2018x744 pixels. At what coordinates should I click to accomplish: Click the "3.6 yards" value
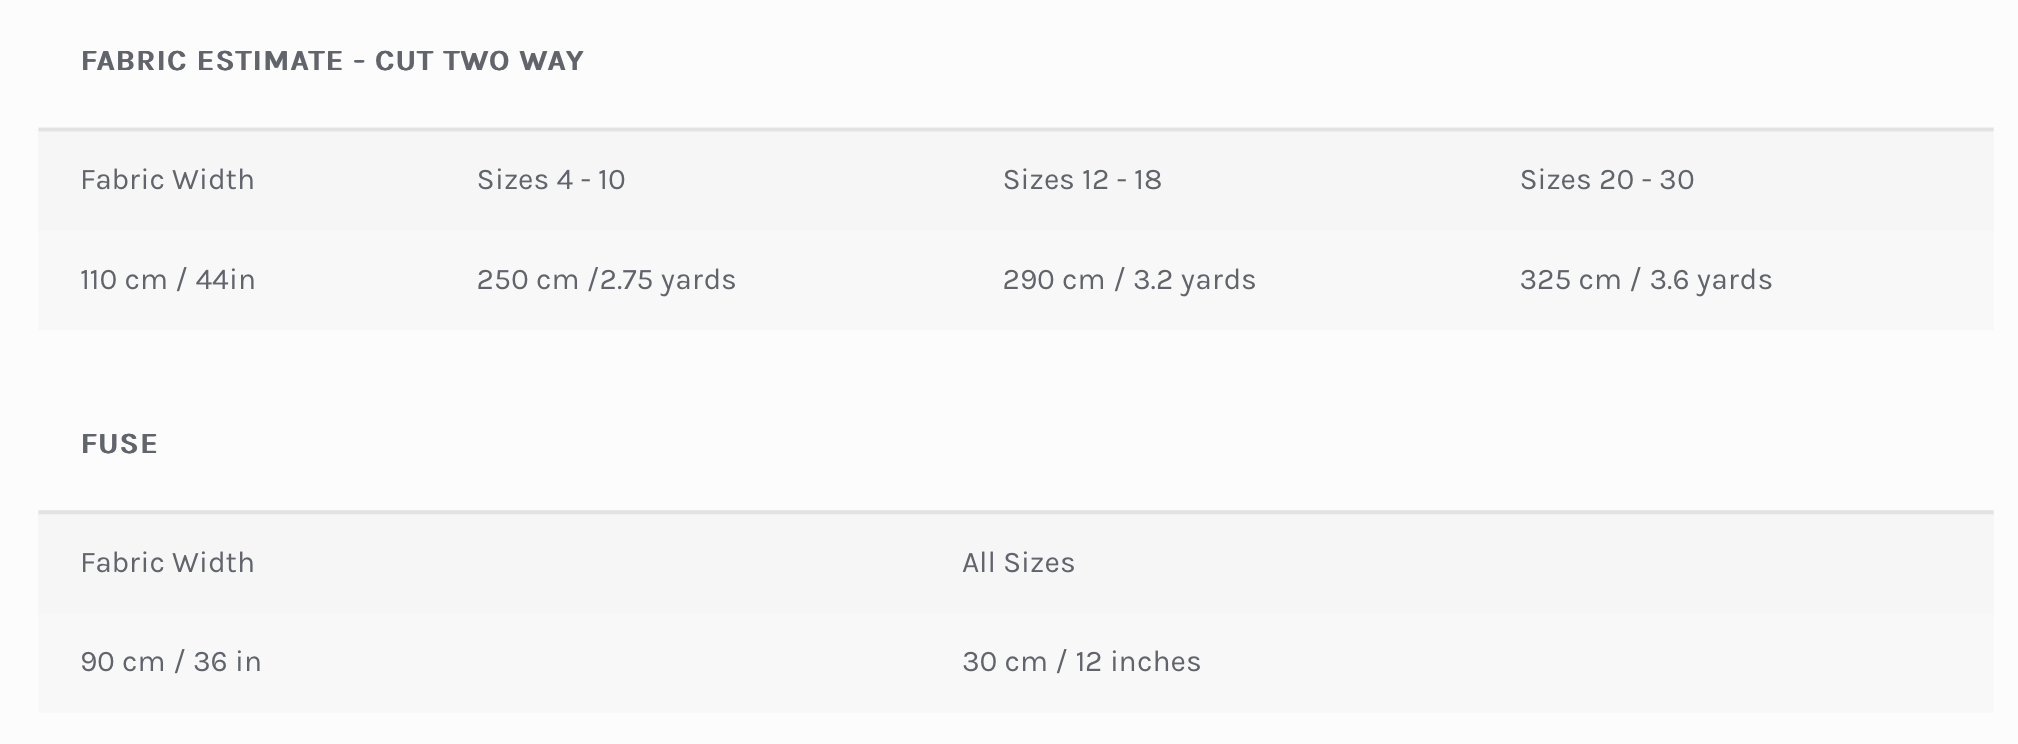(x=1710, y=280)
